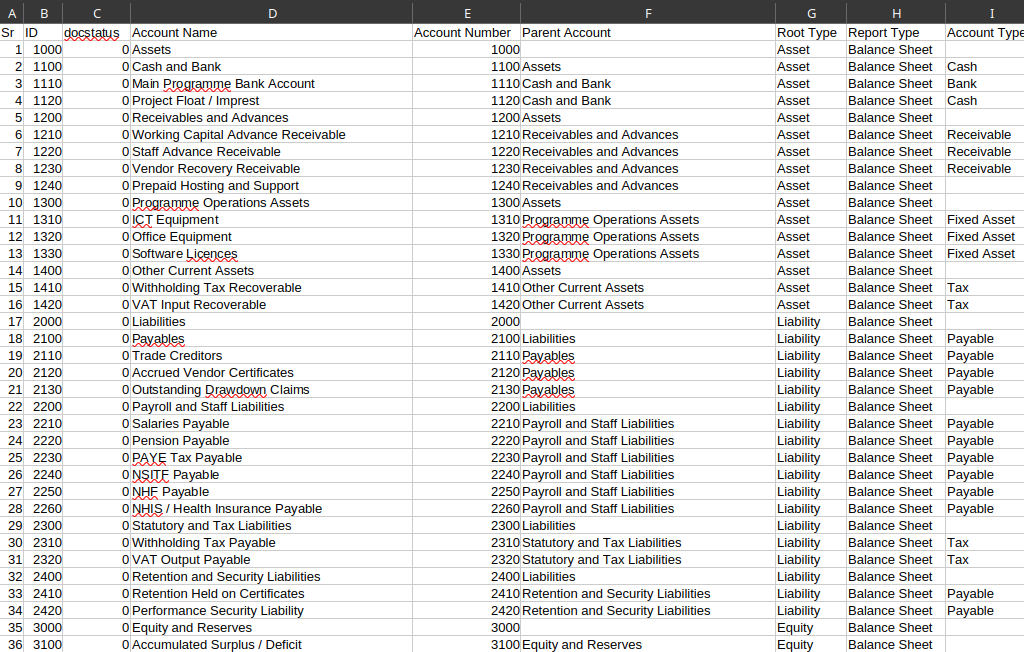Select account number 3000 cell in column E
Image resolution: width=1024 pixels, height=652 pixels.
tap(466, 627)
